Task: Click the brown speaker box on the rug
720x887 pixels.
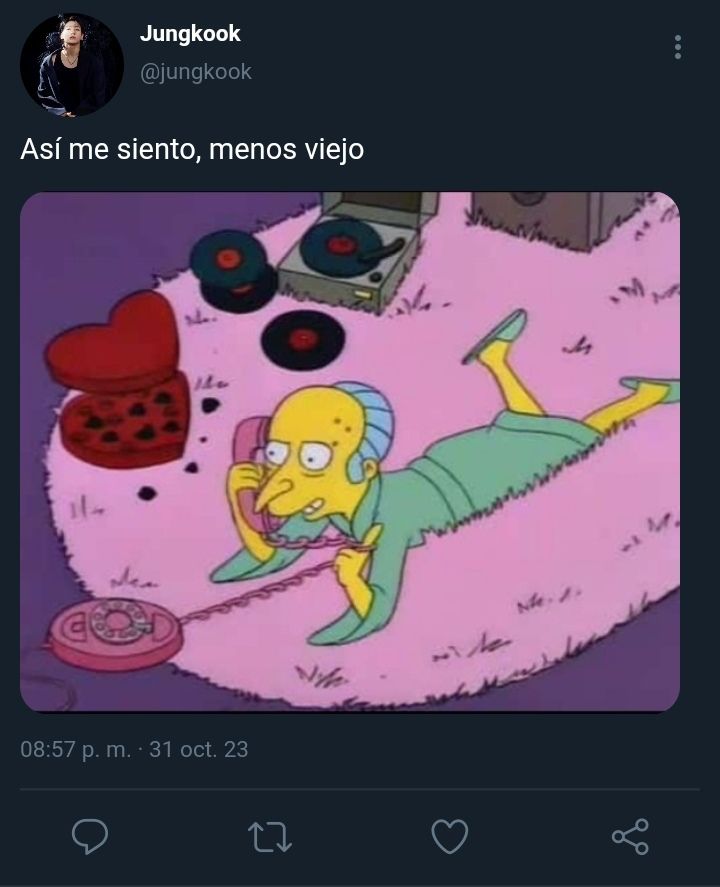Action: pyautogui.click(x=558, y=219)
